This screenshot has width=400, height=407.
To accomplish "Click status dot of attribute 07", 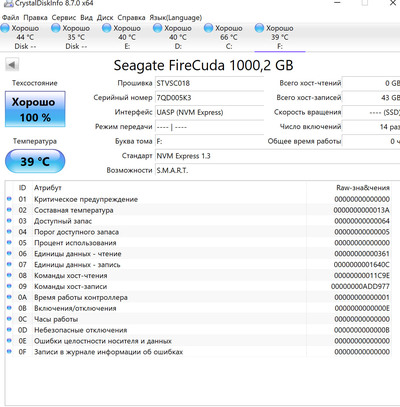I will pyautogui.click(x=9, y=264).
